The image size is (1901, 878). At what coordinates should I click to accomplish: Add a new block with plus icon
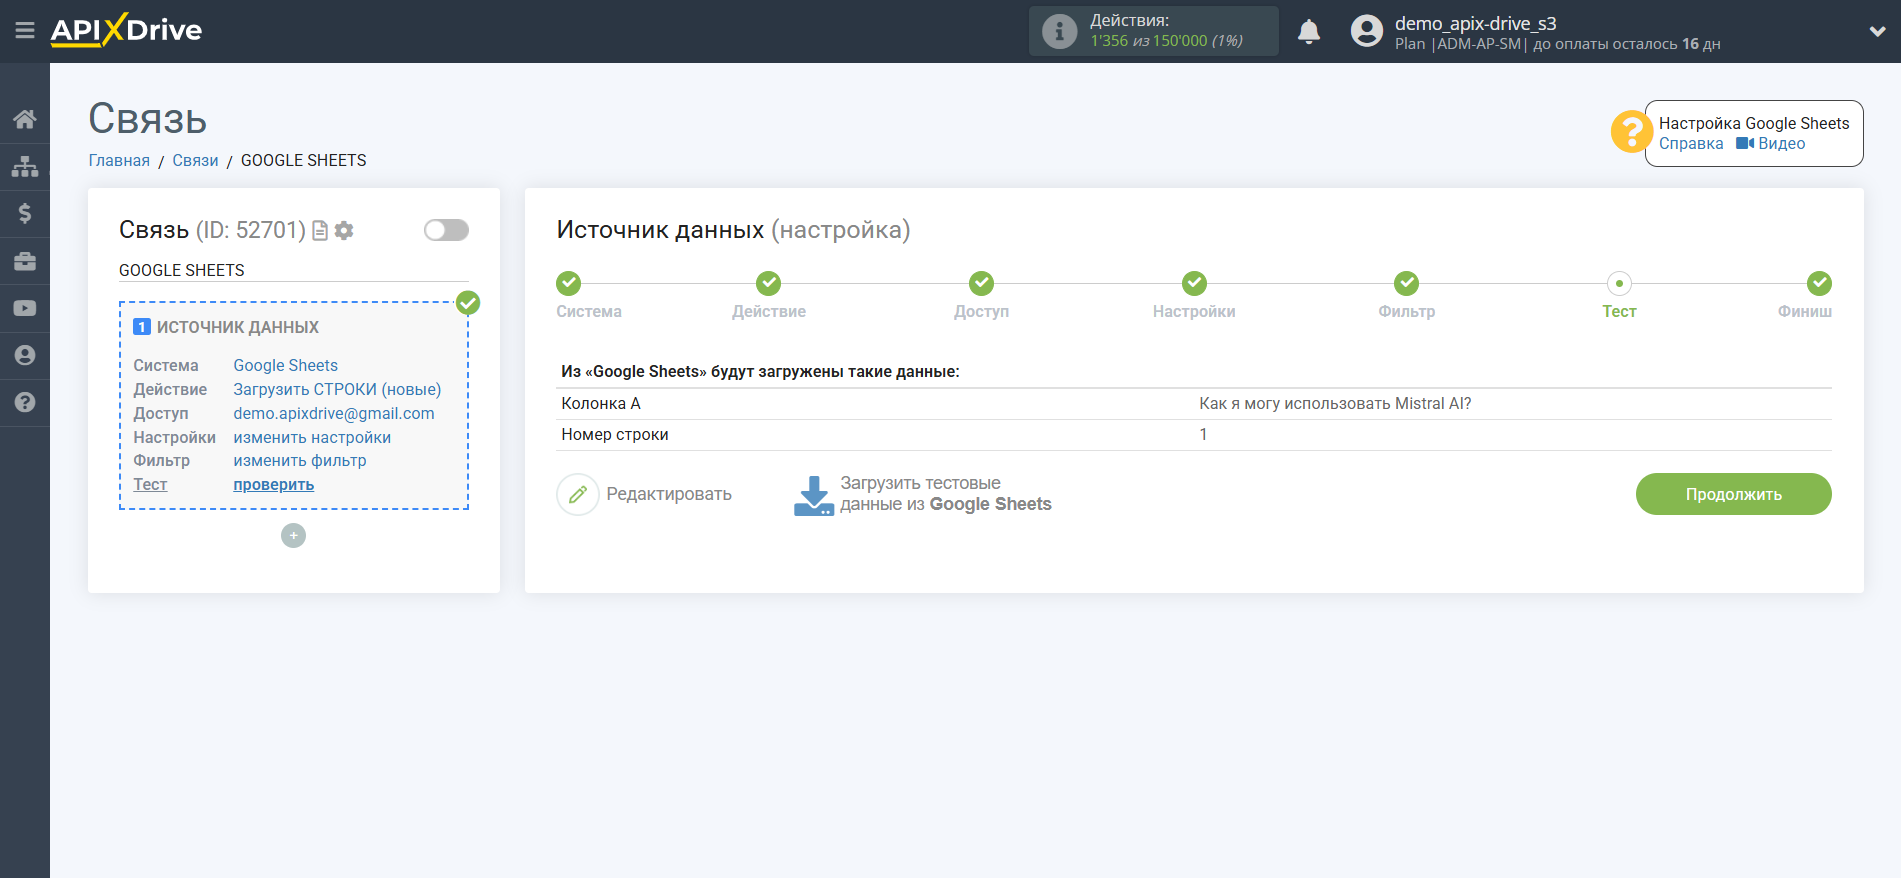click(x=293, y=536)
